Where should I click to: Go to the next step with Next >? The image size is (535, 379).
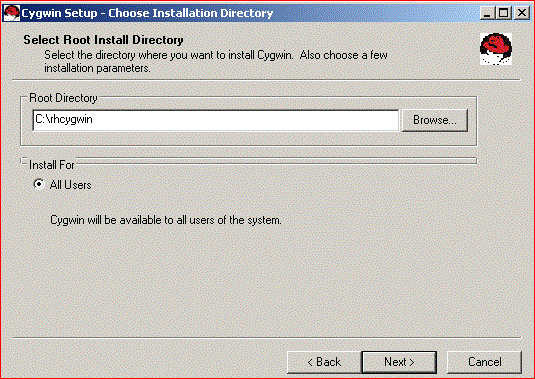pyautogui.click(x=399, y=362)
